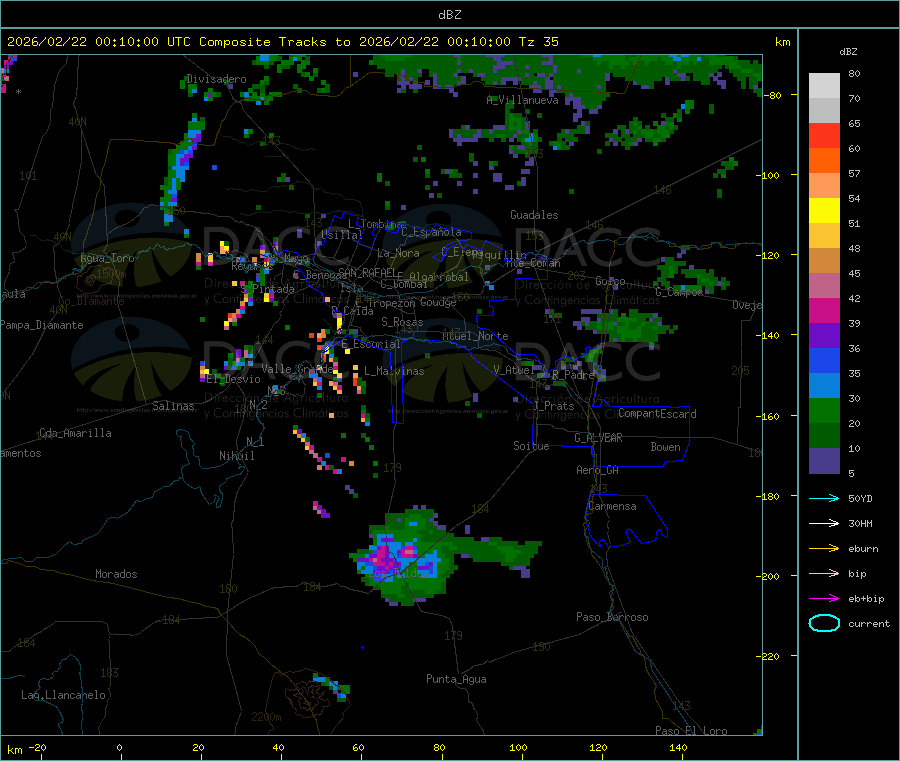The height and width of the screenshot is (761, 900).
Task: Click the 50YD cyan arrow legend icon
Action: pos(824,498)
